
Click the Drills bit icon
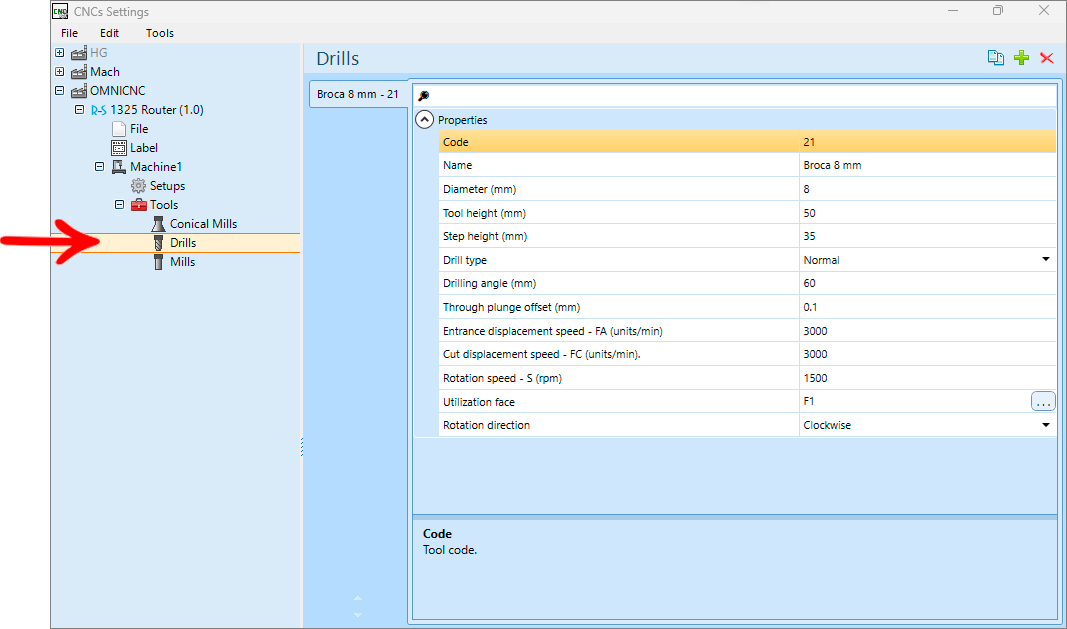[x=158, y=243]
